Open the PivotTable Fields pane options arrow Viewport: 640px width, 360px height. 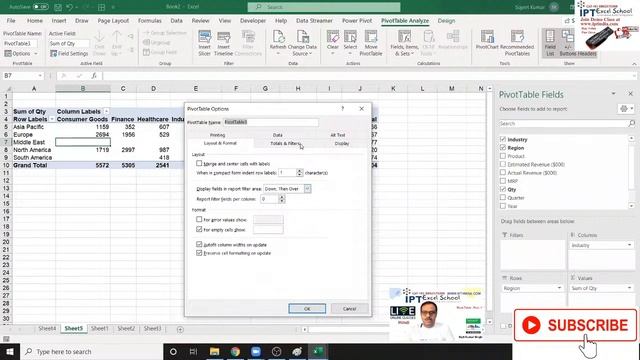coord(613,94)
